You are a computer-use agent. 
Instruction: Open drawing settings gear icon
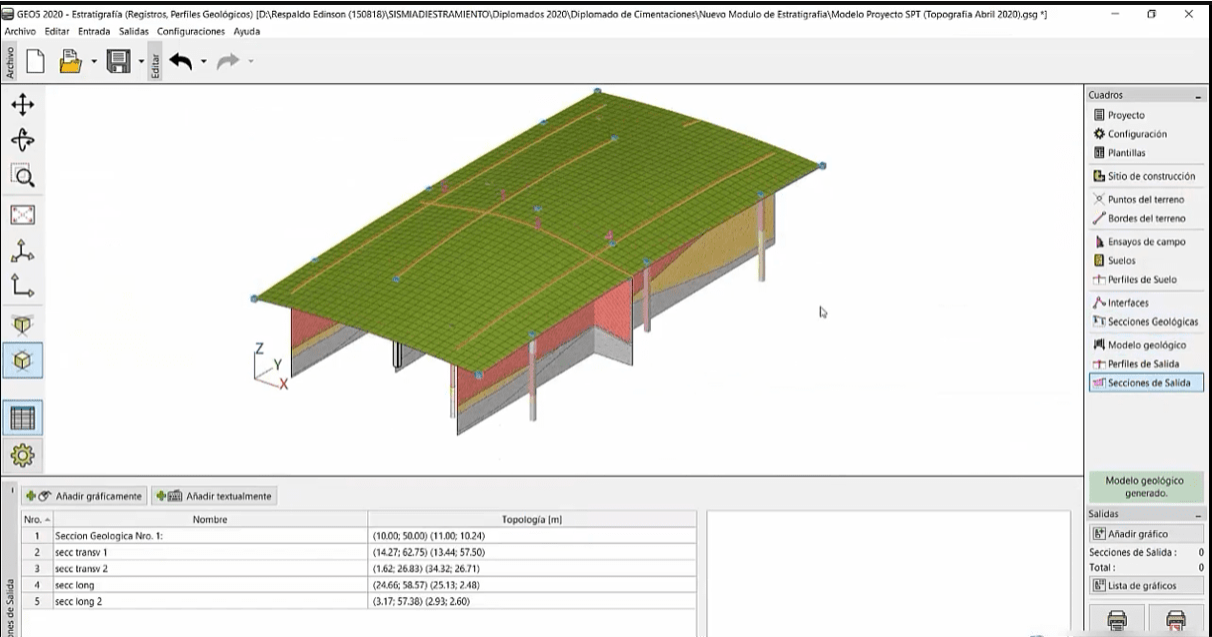[22, 456]
